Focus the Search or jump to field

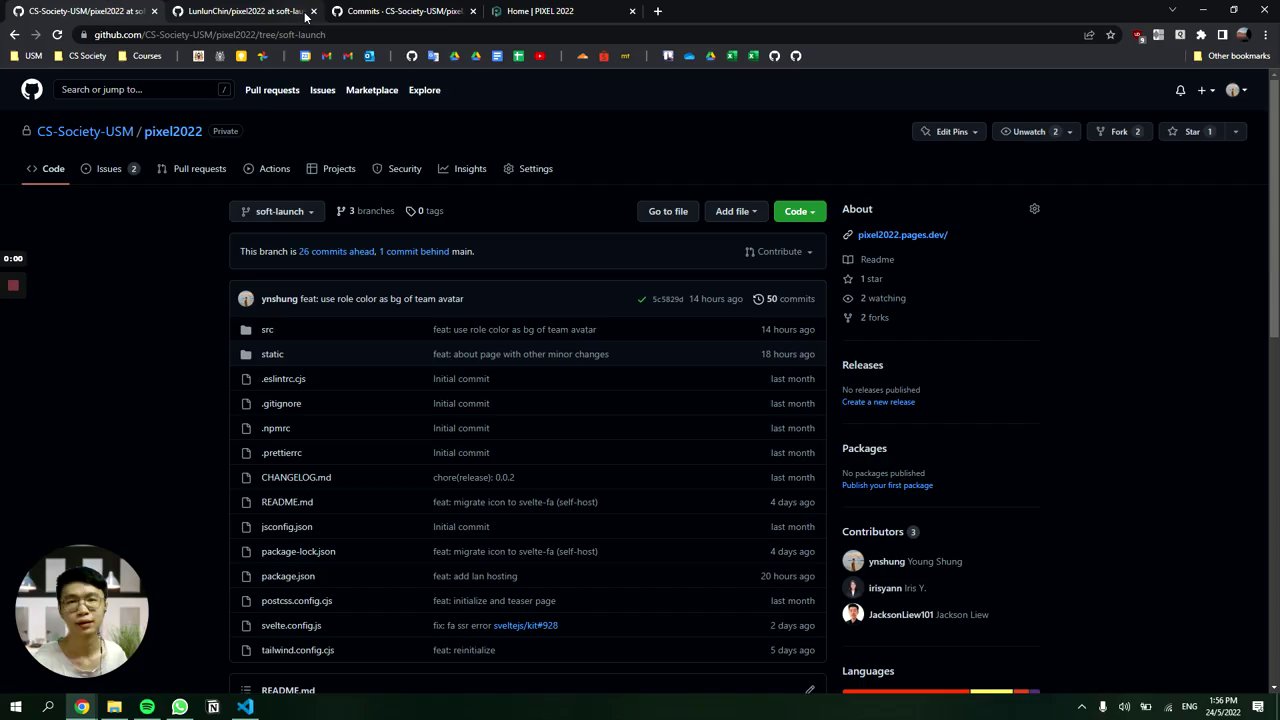point(146,90)
